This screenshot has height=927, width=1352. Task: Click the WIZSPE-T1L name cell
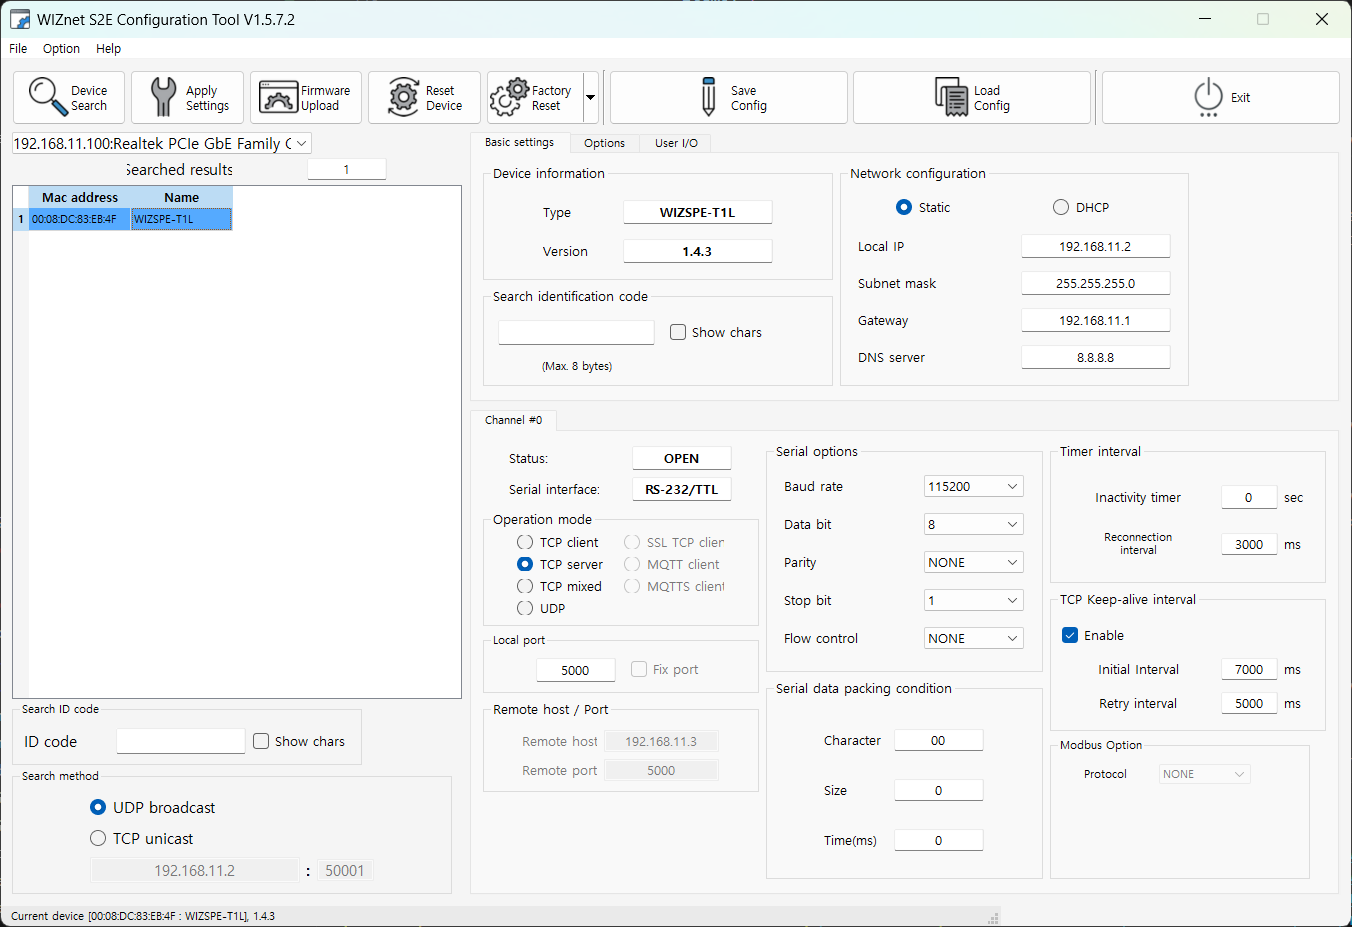pyautogui.click(x=181, y=219)
